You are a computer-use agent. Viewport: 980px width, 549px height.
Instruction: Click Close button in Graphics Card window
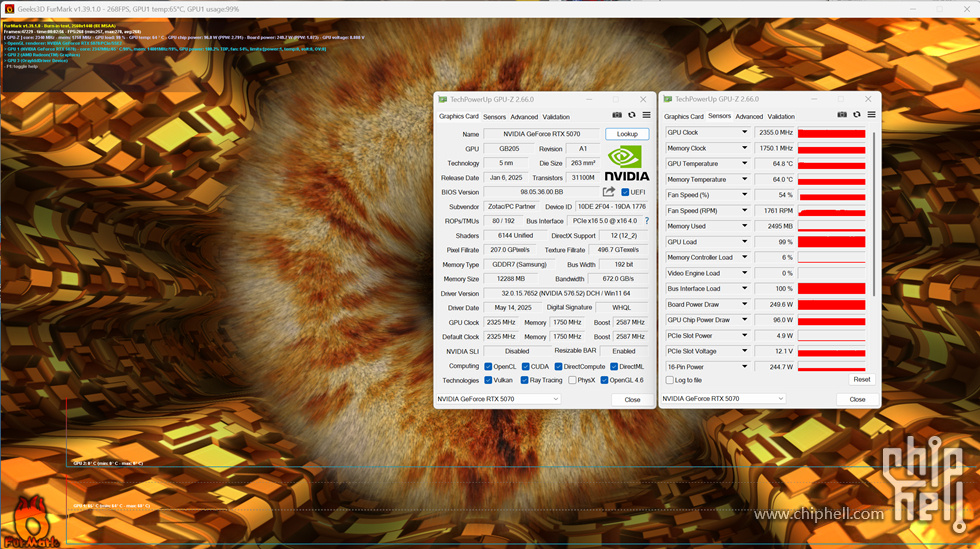[x=632, y=400]
